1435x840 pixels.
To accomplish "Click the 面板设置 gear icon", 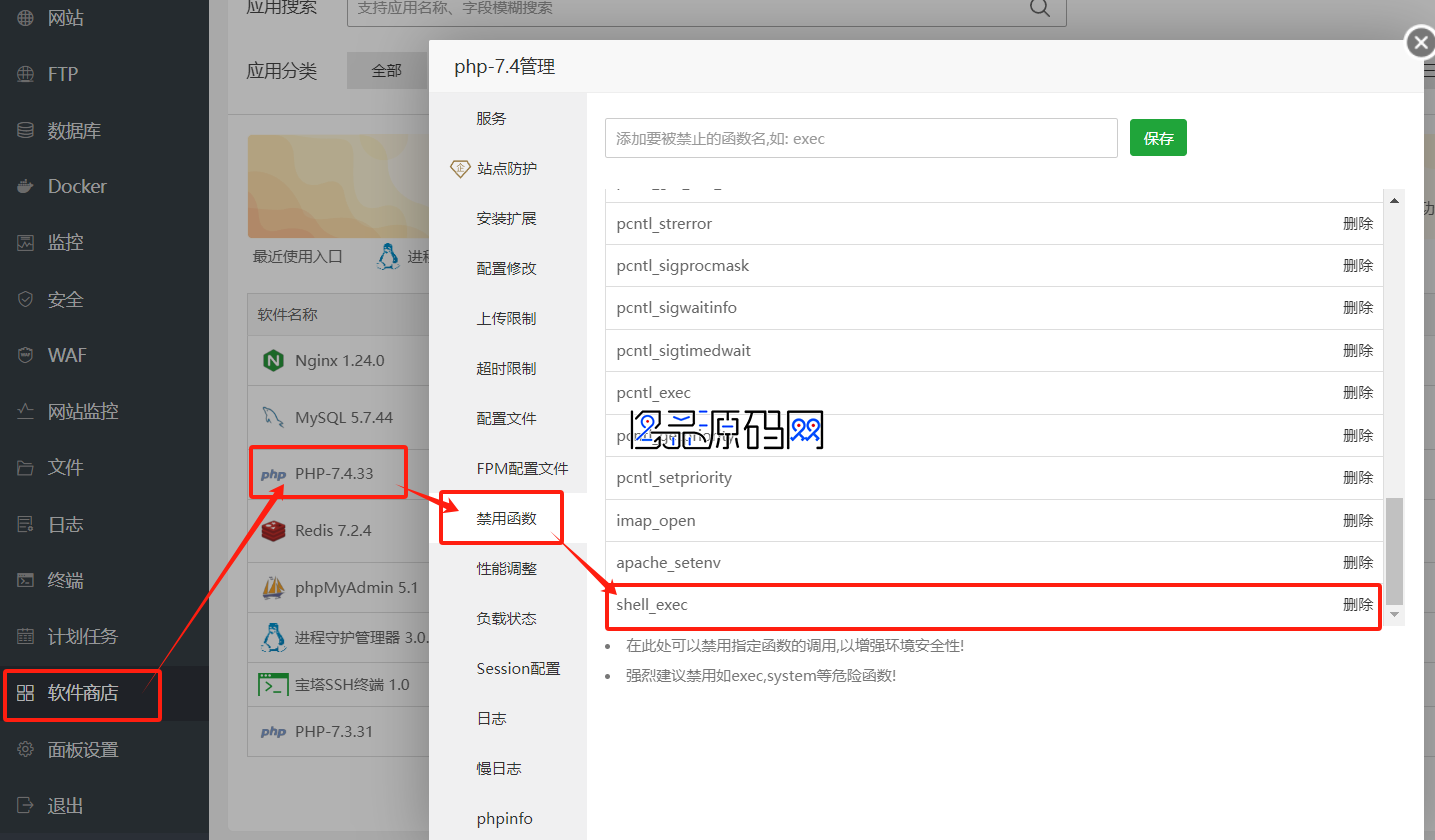I will click(x=26, y=749).
